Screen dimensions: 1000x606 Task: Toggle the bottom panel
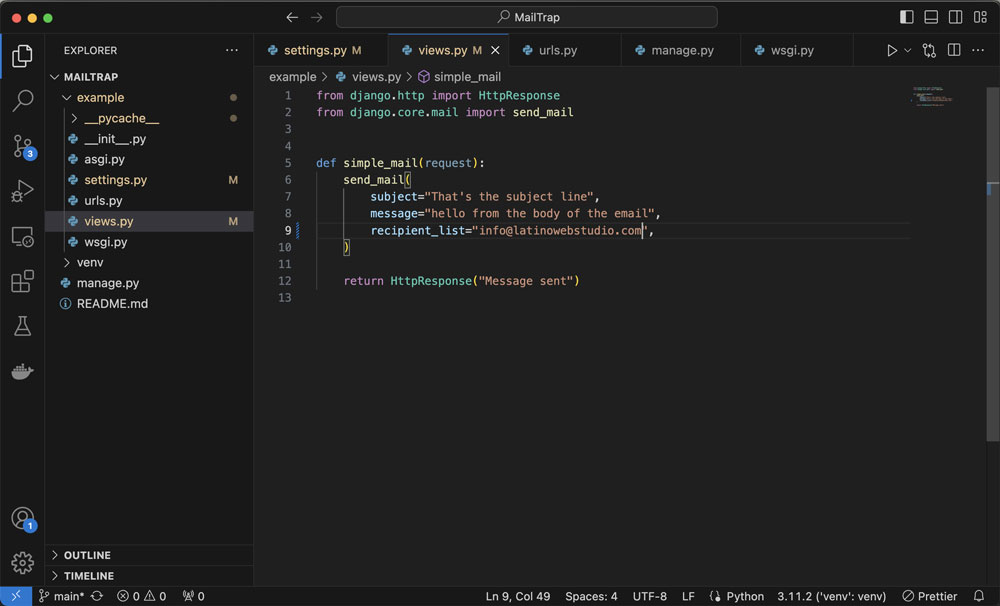(931, 17)
